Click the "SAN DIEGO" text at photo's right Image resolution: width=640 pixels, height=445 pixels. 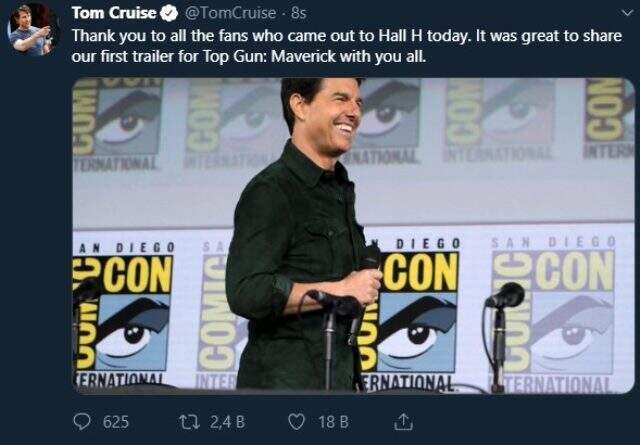(x=553, y=242)
